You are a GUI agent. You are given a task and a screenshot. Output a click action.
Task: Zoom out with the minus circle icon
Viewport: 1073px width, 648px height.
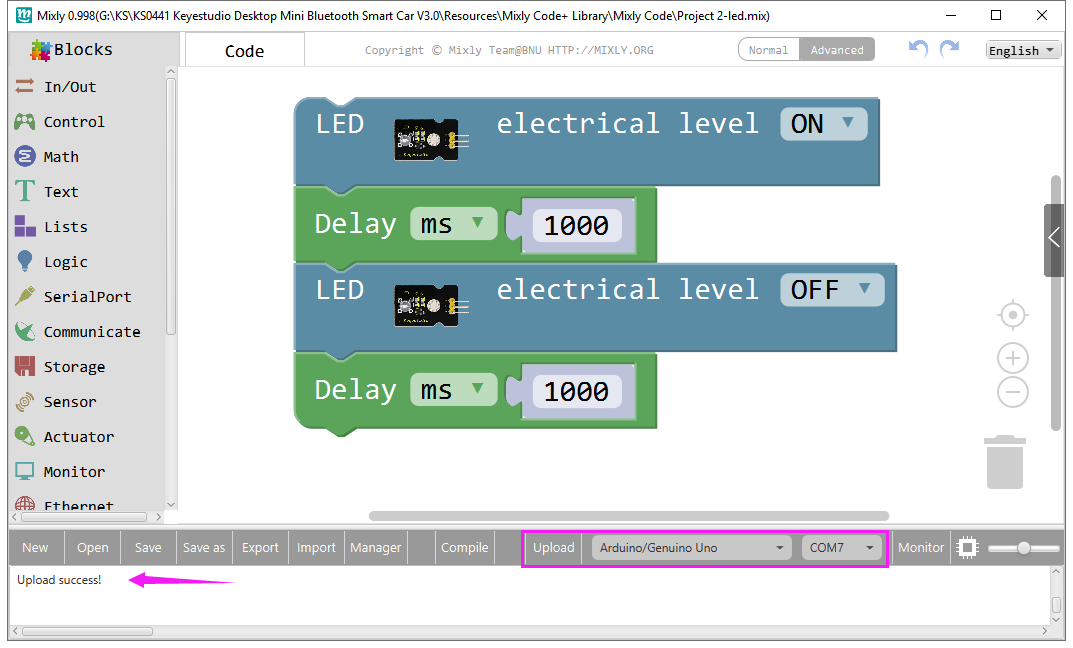click(1013, 392)
